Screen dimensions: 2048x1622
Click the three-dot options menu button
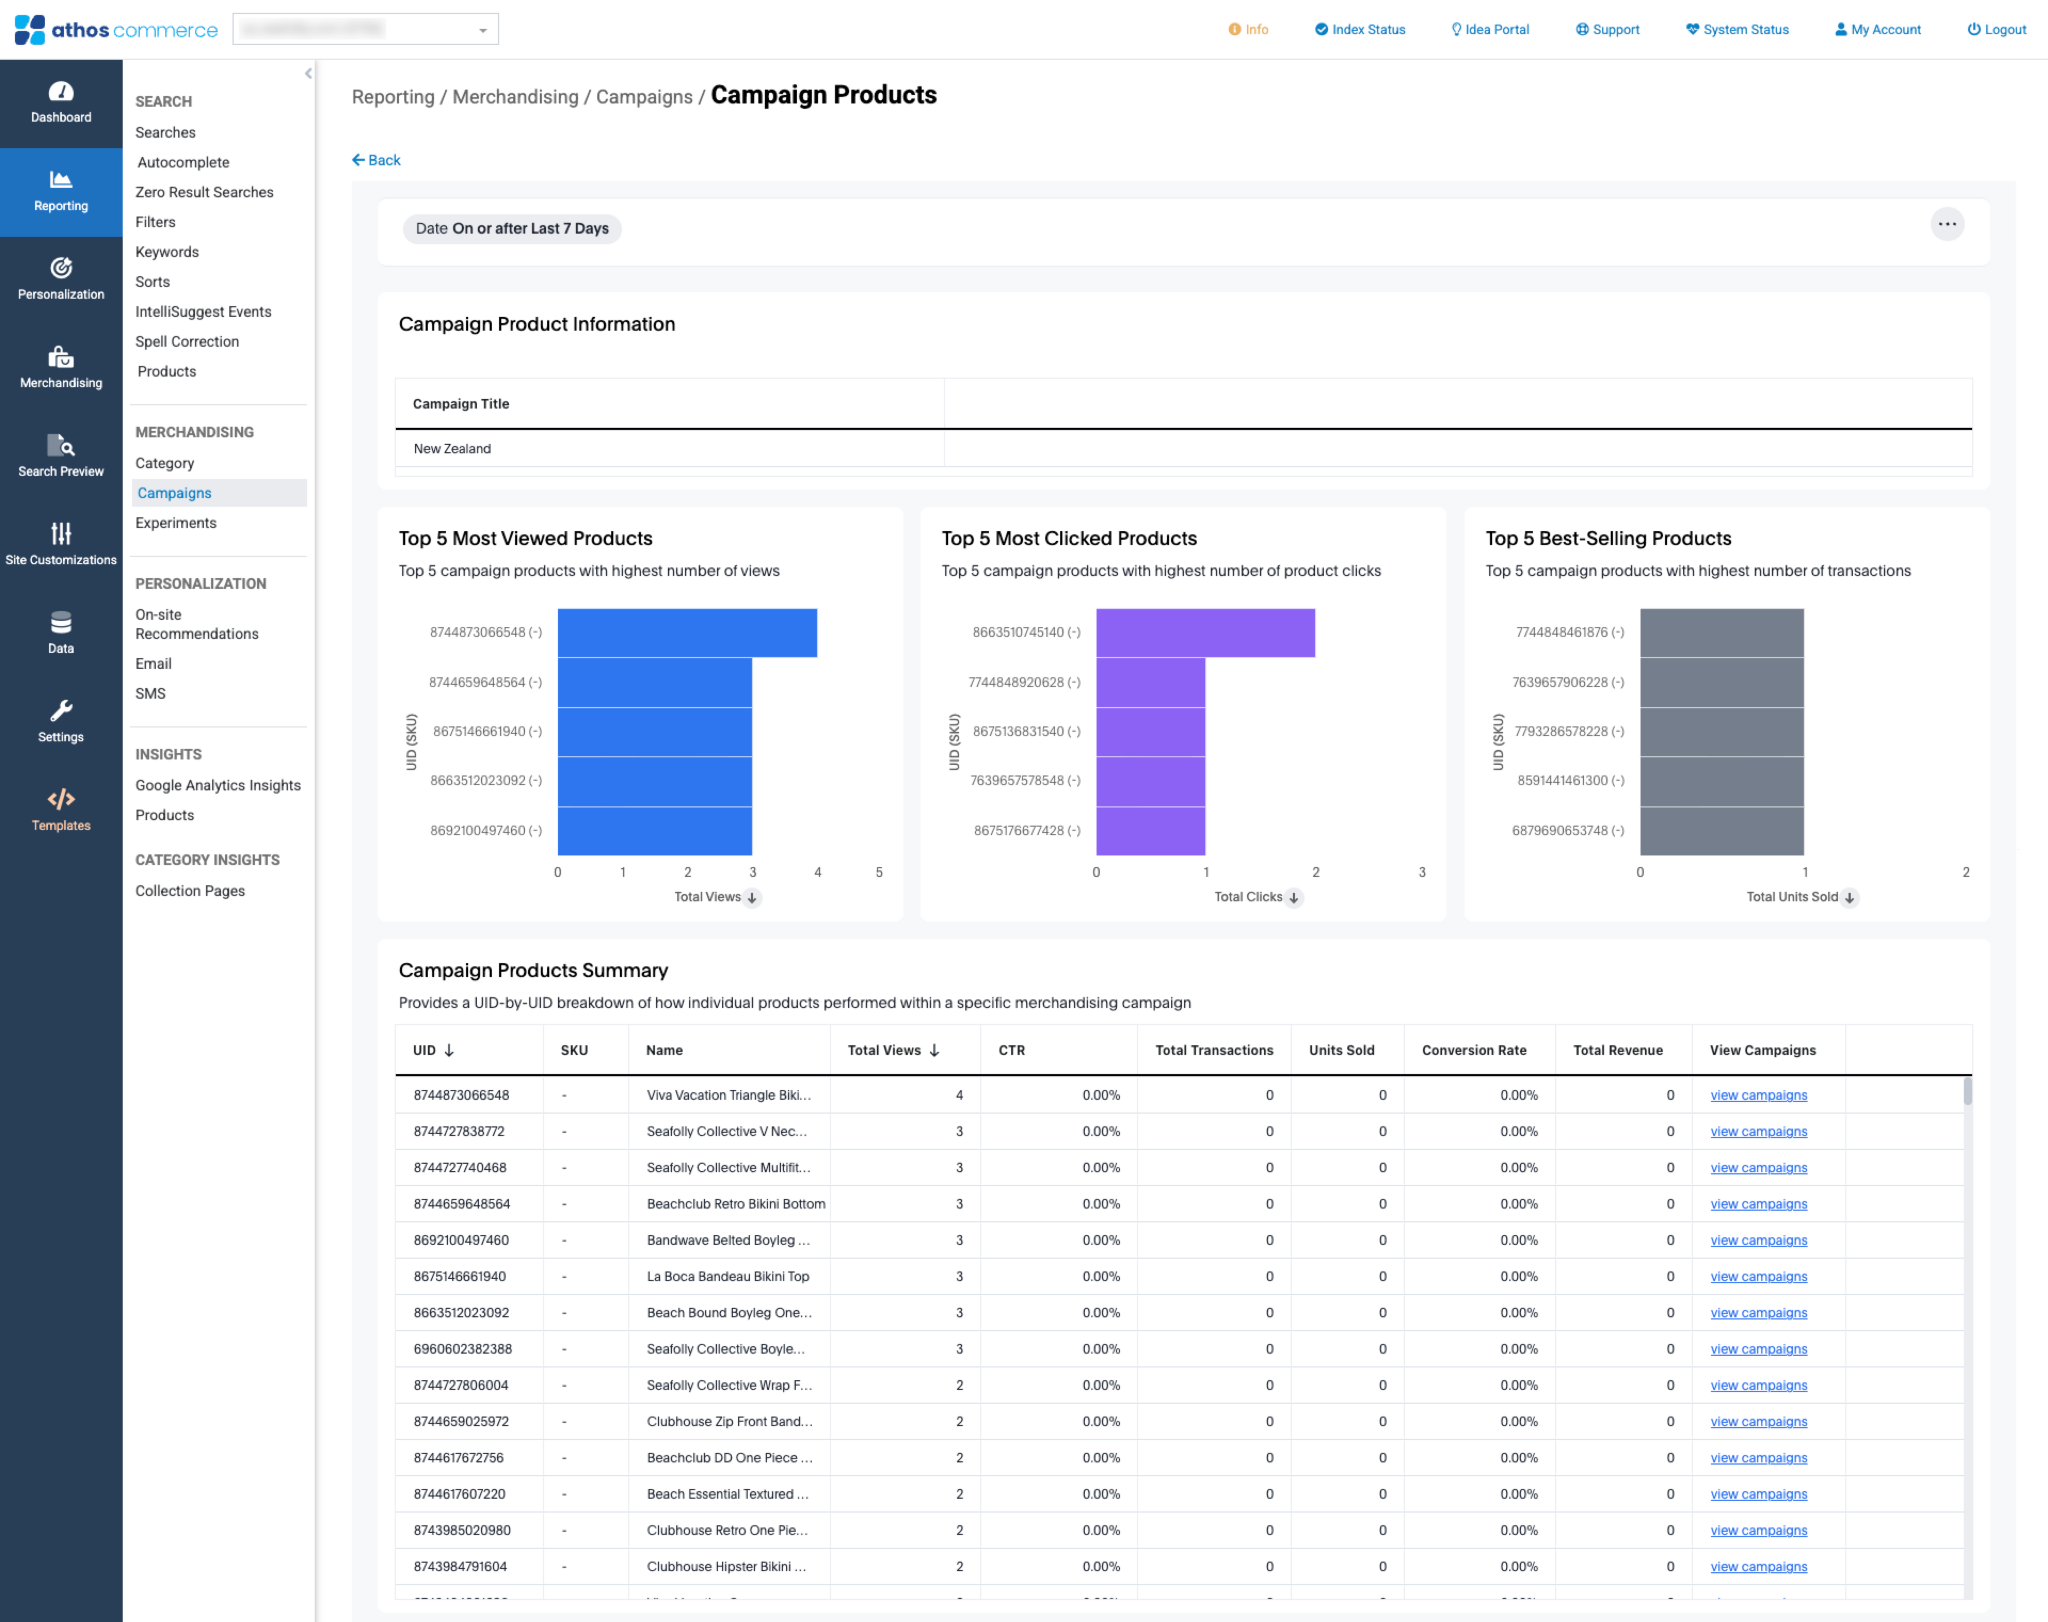click(x=1946, y=225)
